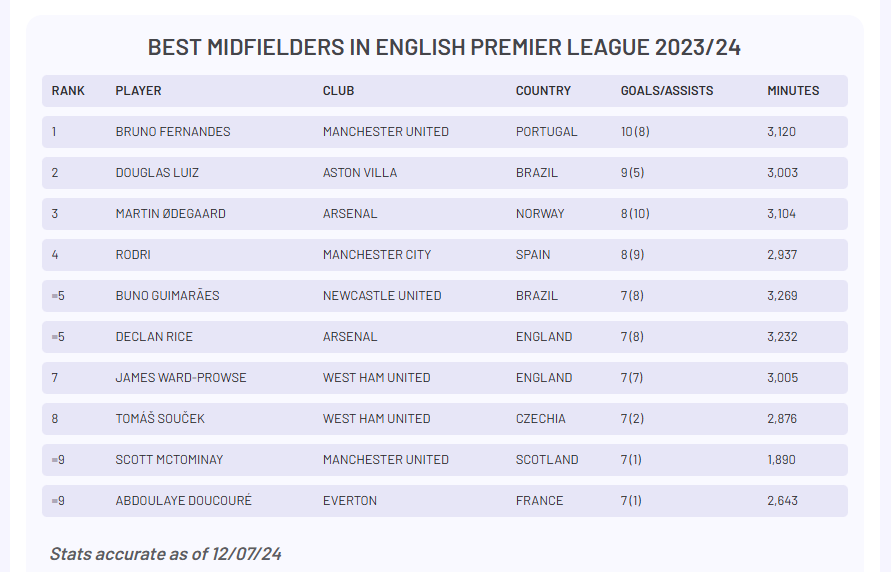Click the table title heading
Viewport: 891px width, 572px height.
[444, 47]
